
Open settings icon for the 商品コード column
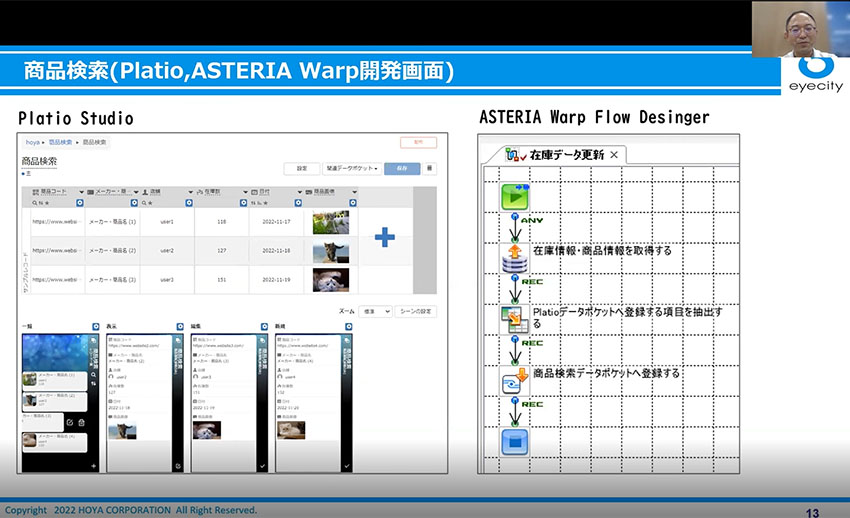coord(80,203)
